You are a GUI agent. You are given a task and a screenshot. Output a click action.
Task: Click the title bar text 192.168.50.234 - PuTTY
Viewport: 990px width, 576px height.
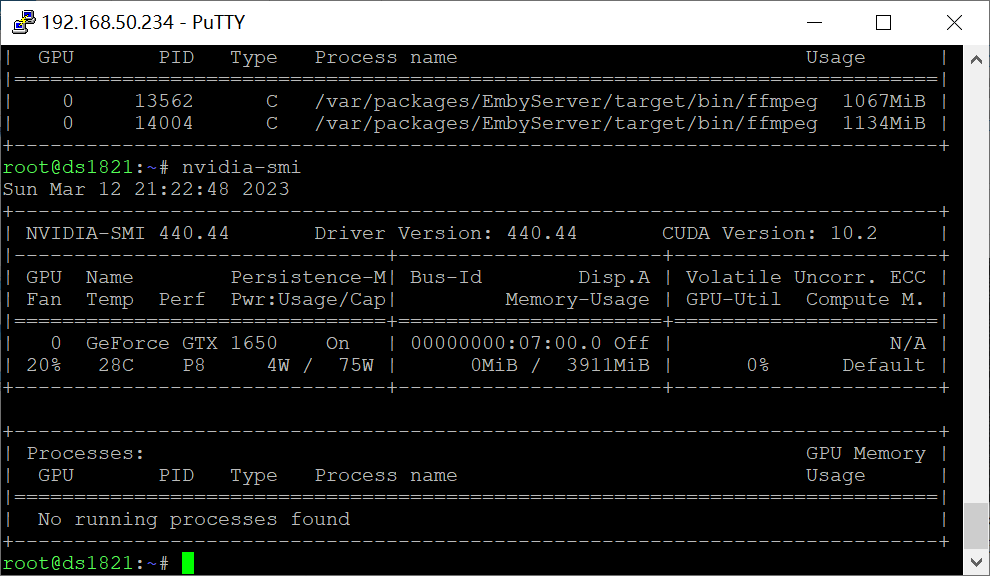click(143, 22)
